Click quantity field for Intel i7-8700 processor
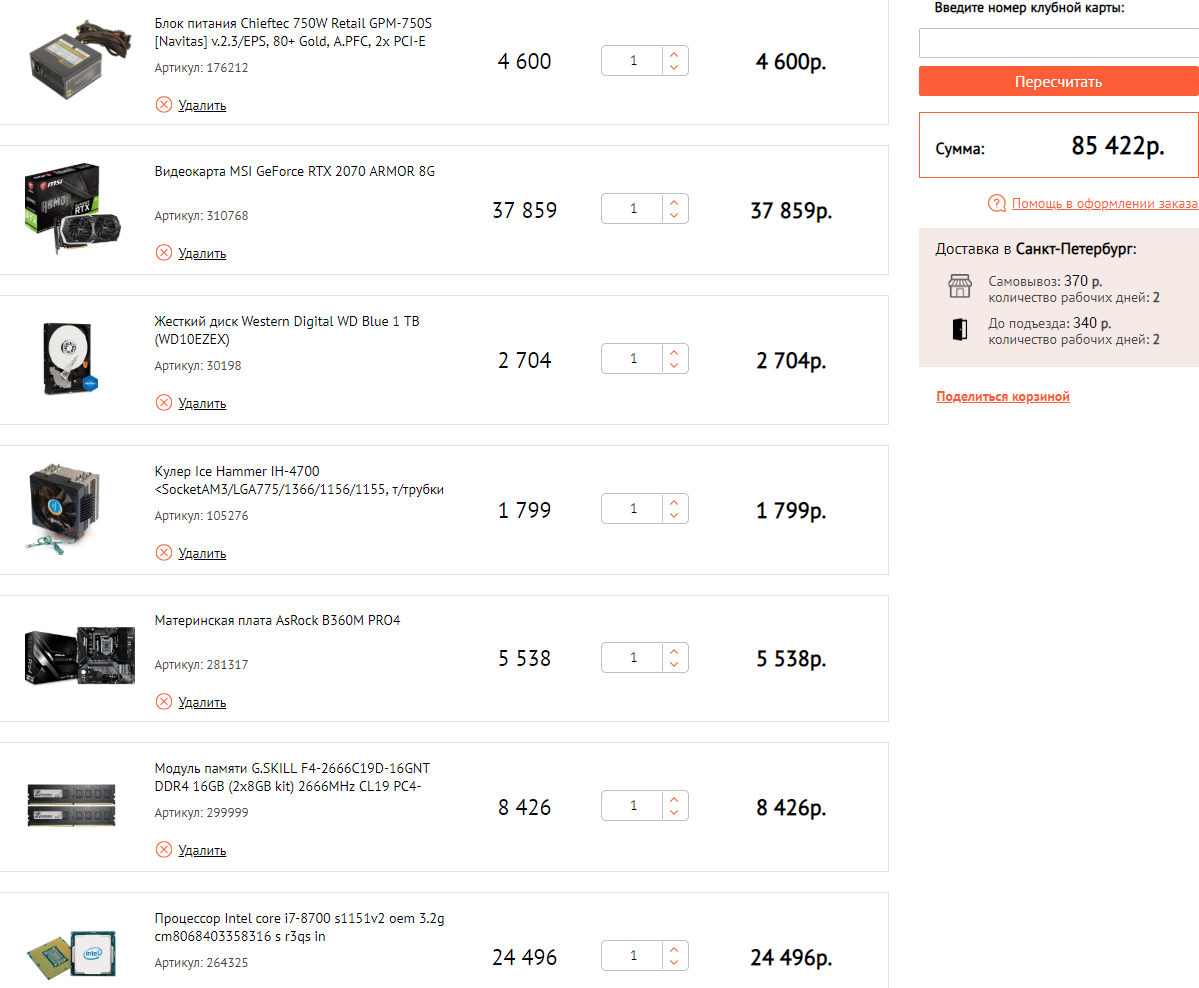1199x988 pixels. (x=633, y=956)
